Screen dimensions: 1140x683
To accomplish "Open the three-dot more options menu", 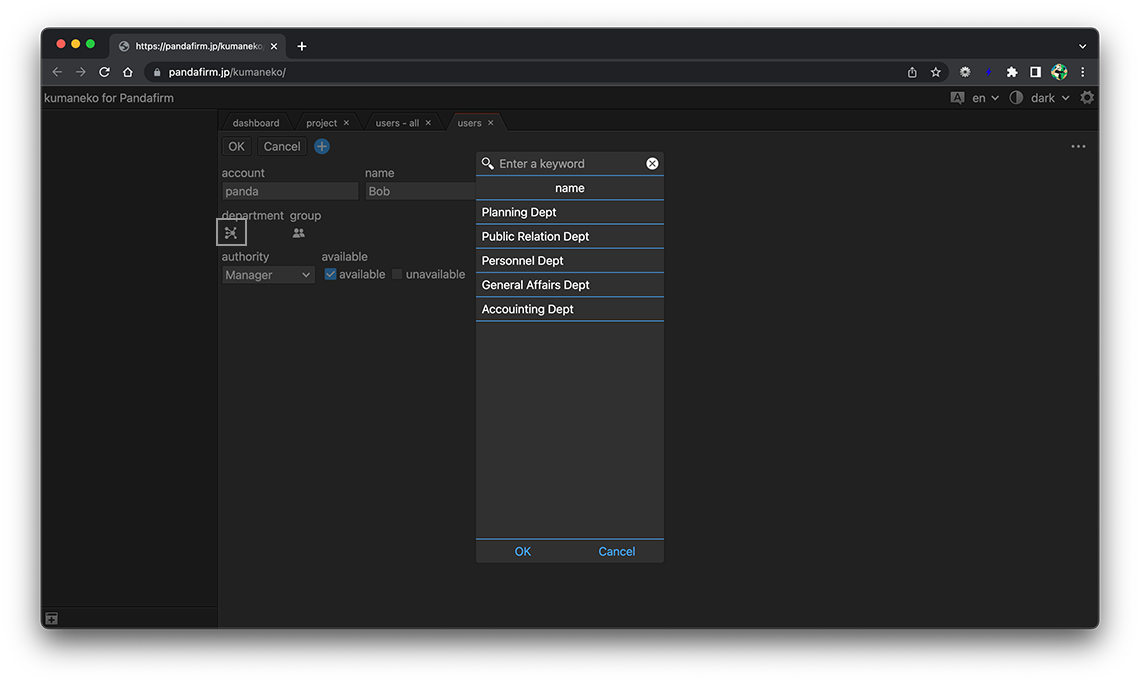I will pos(1078,146).
